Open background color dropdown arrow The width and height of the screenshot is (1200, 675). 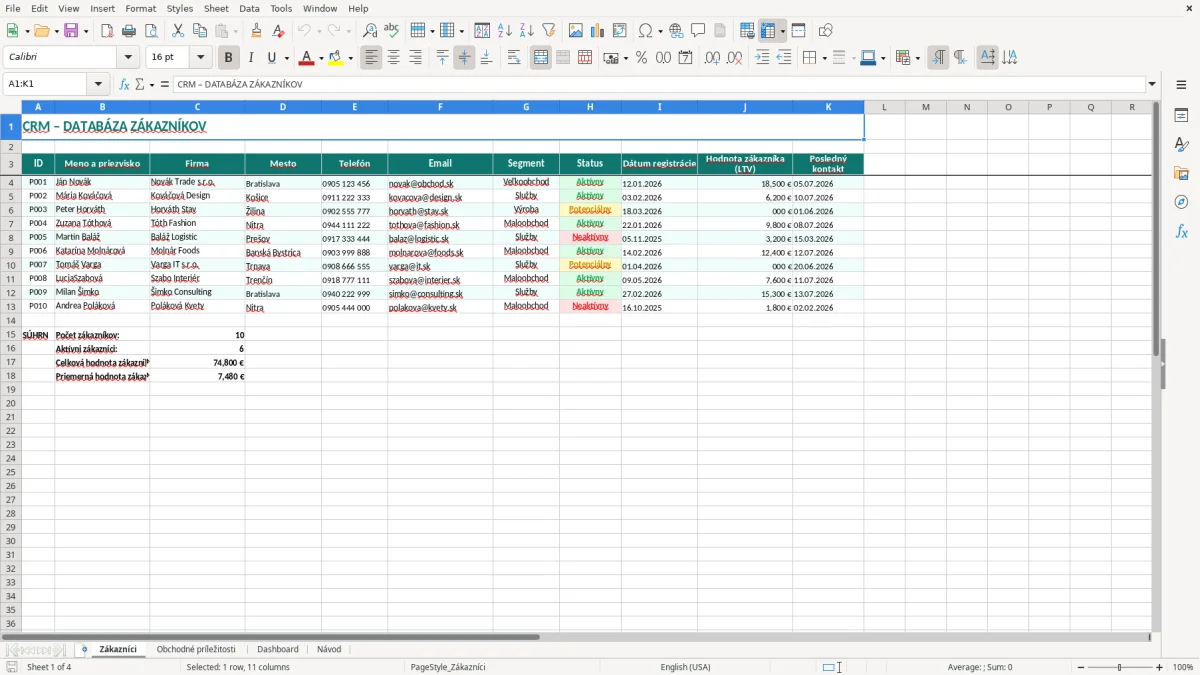(x=351, y=58)
